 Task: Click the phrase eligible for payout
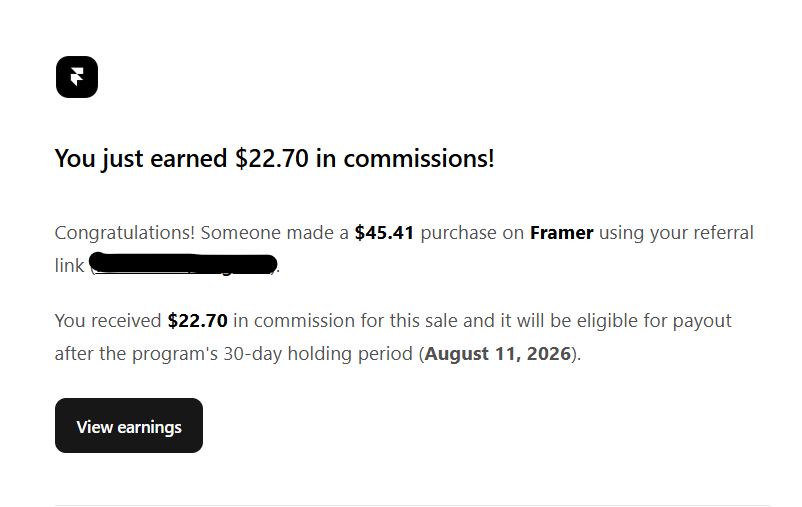click(x=654, y=321)
